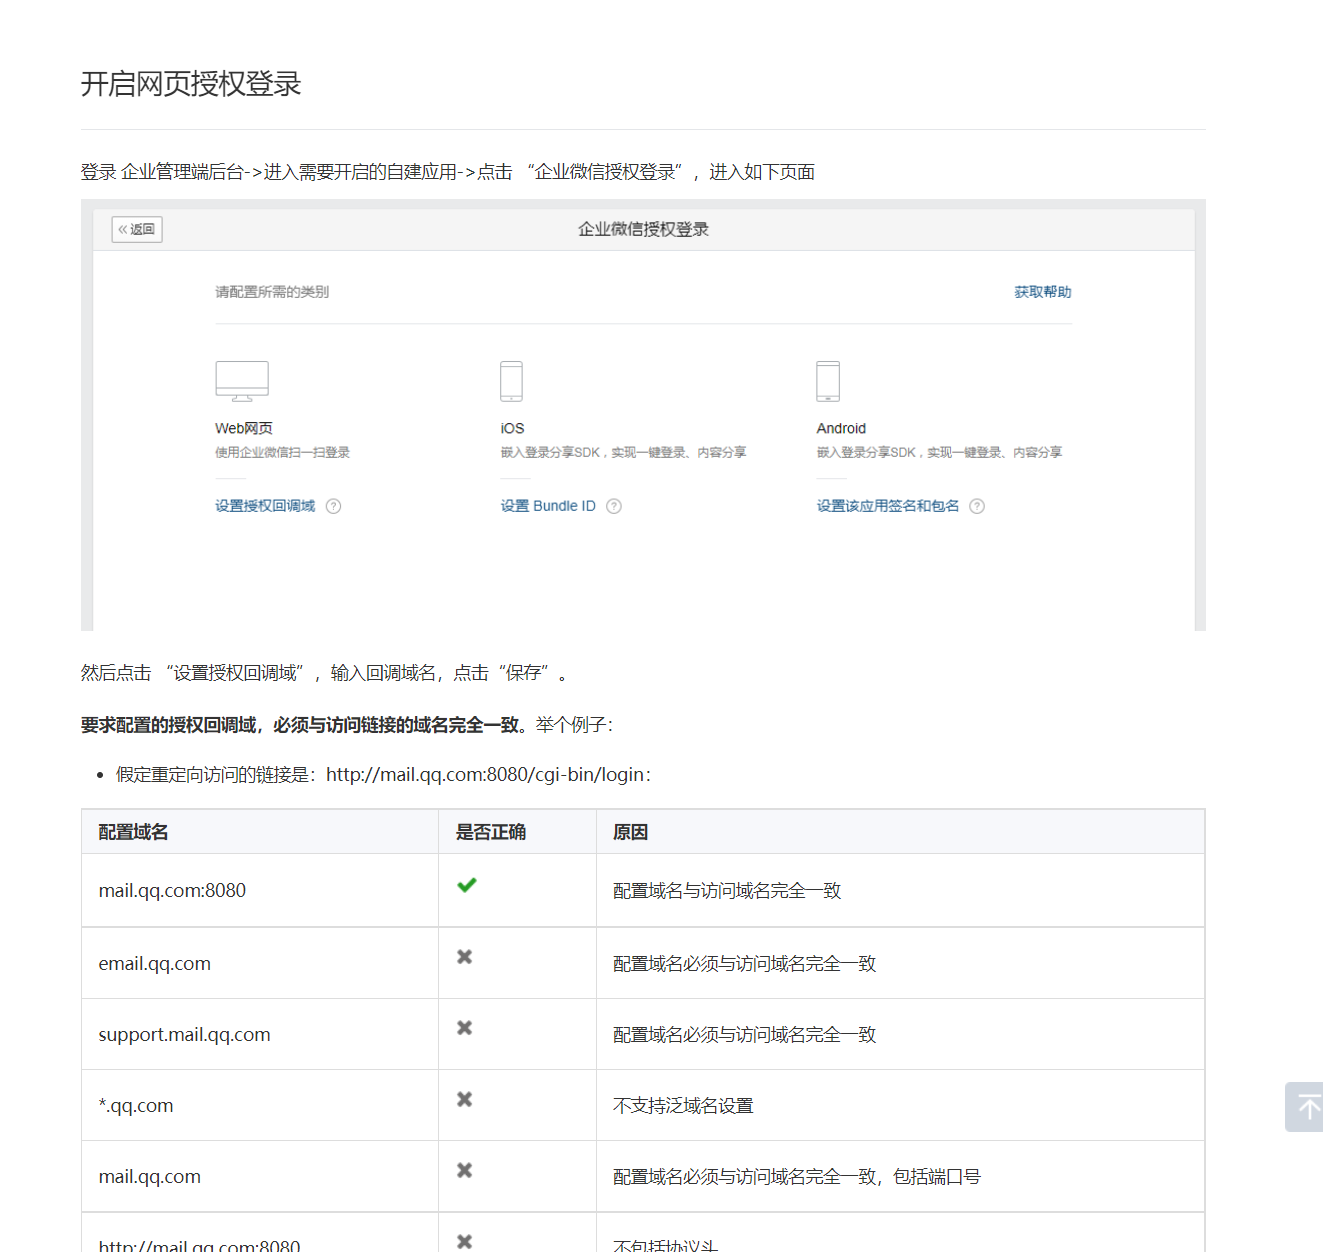Click the example URL http://mail.qq.com:8080/cgi-bin/login
Viewport: 1323px width, 1252px height.
(486, 775)
